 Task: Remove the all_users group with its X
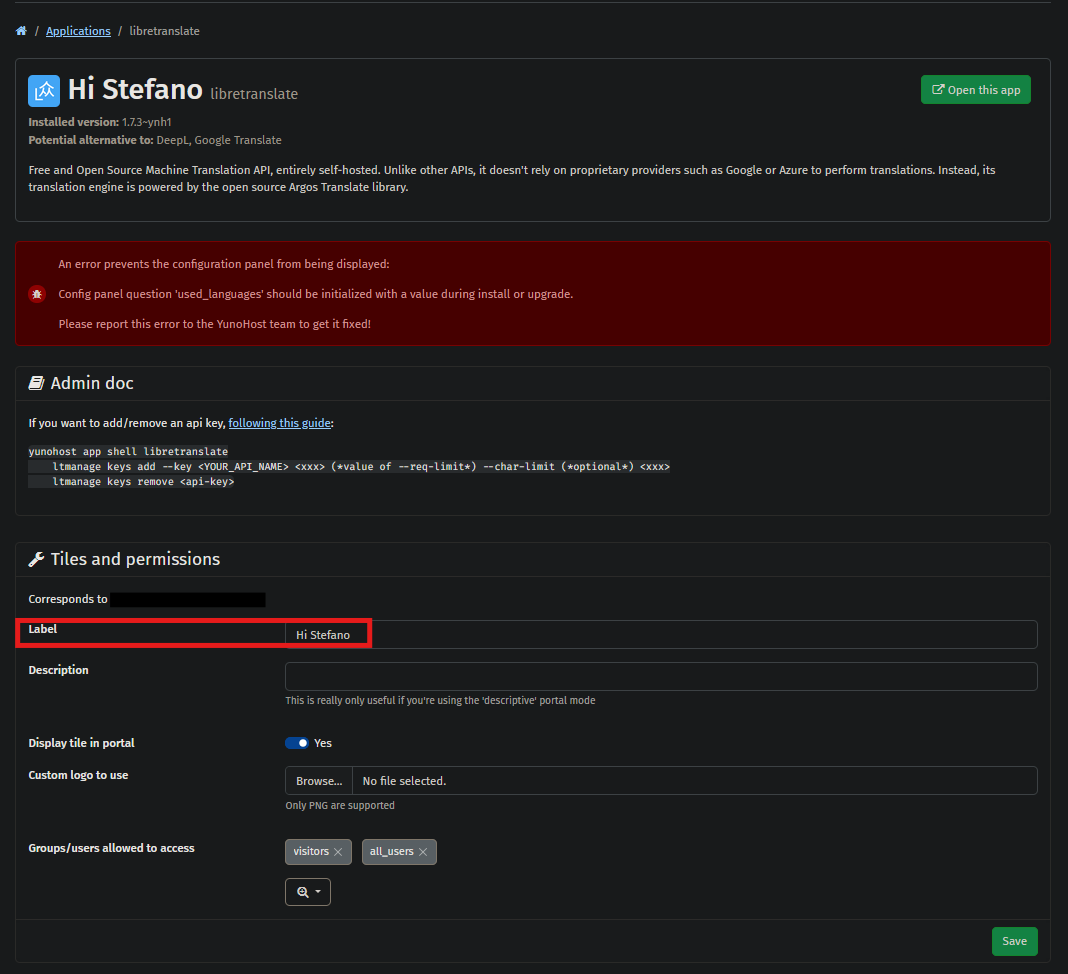pos(423,852)
